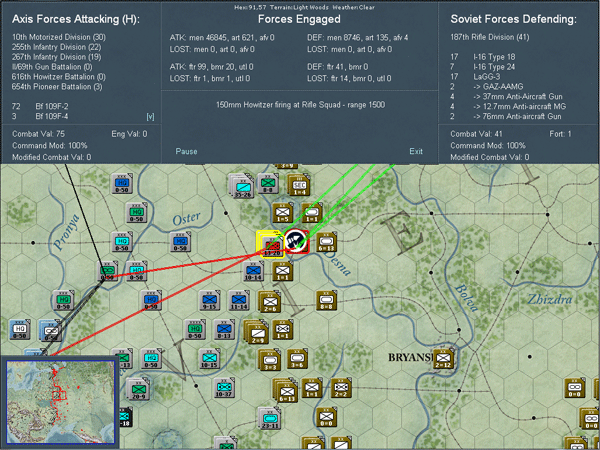
Task: Click 255th Infantry Division (22) entry
Action: click(x=56, y=47)
